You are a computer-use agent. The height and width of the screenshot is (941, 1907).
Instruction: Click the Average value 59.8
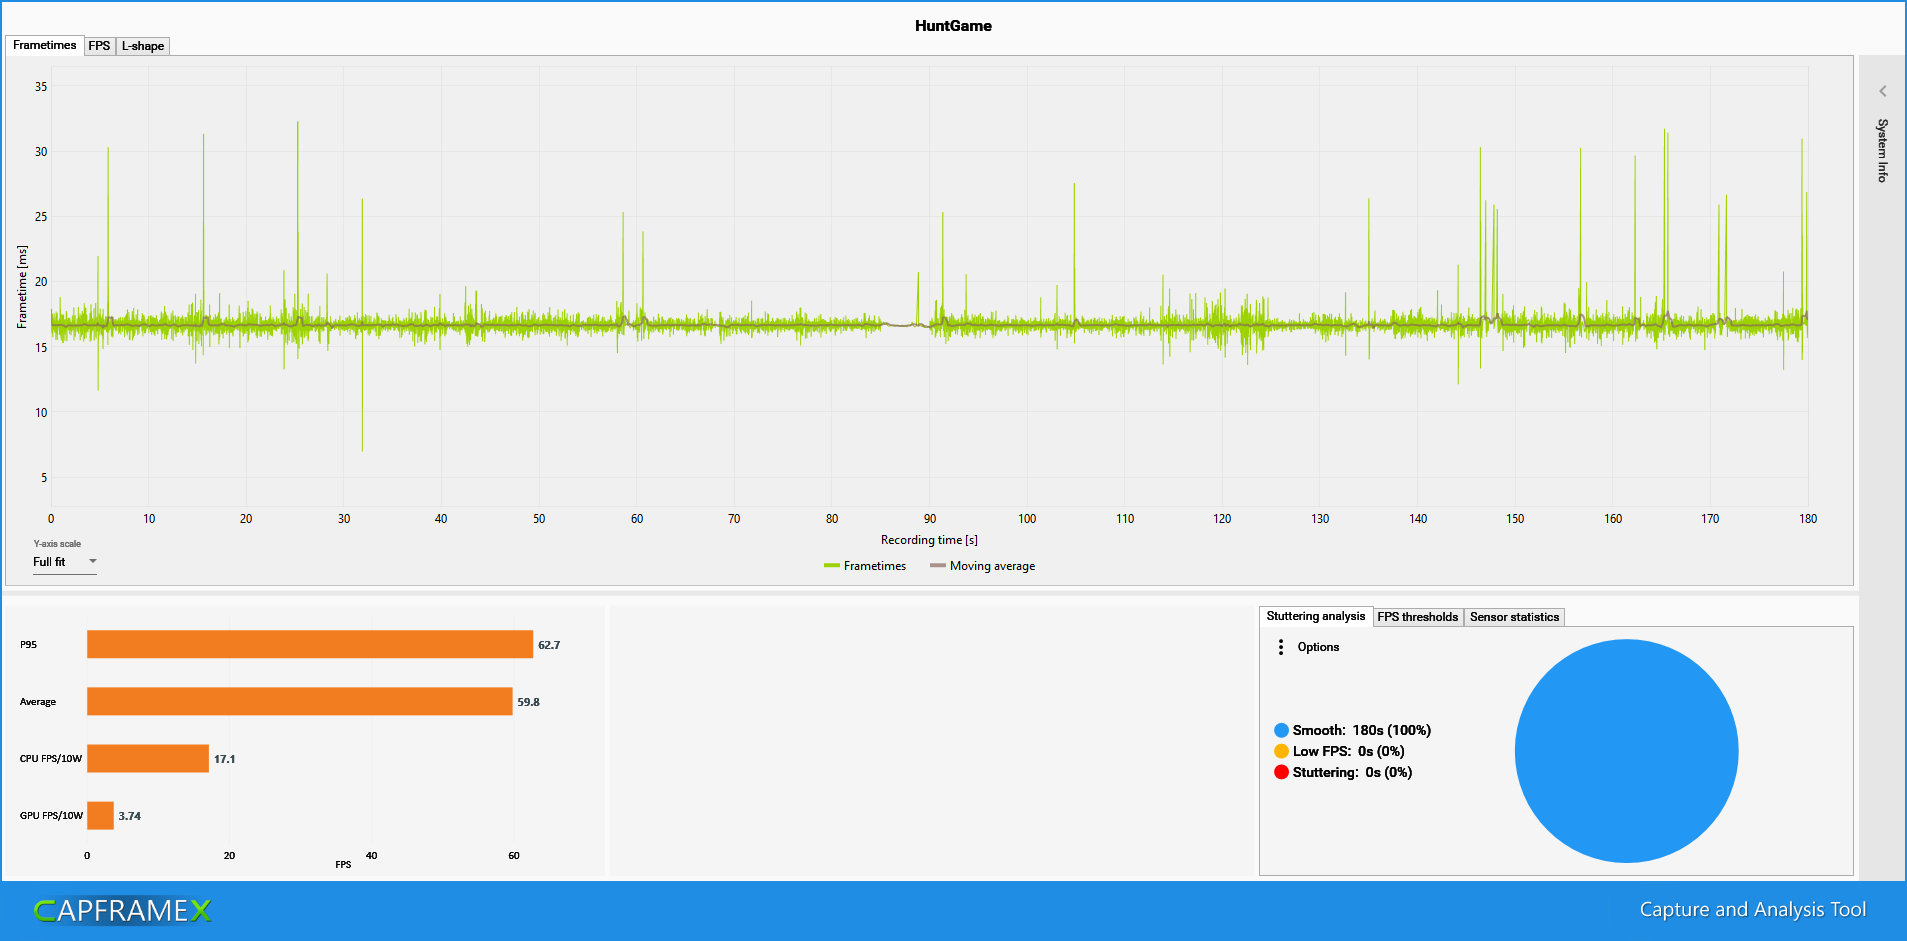tap(528, 702)
